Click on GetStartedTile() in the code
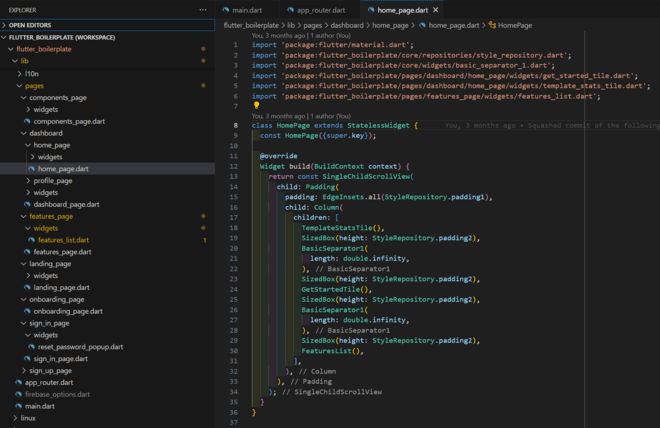 click(335, 290)
